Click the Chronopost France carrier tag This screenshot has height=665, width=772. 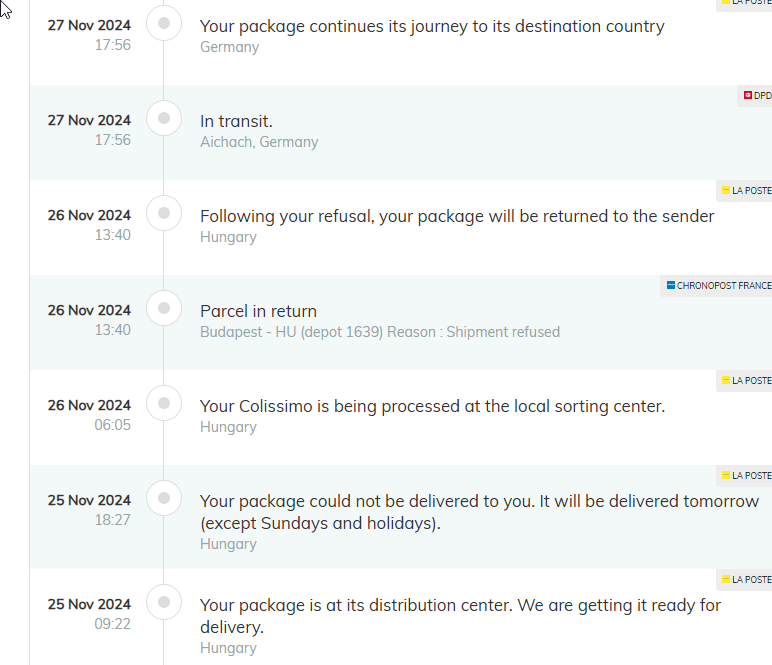pos(716,285)
